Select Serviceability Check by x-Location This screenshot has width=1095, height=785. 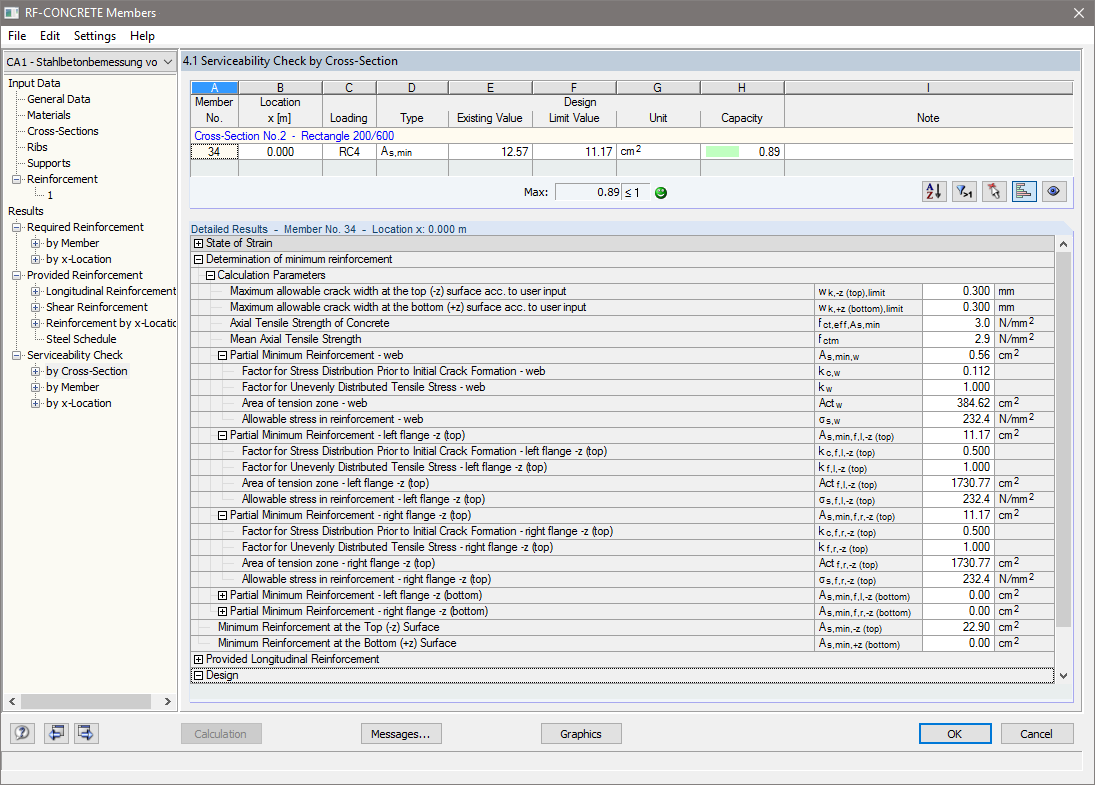tap(78, 404)
